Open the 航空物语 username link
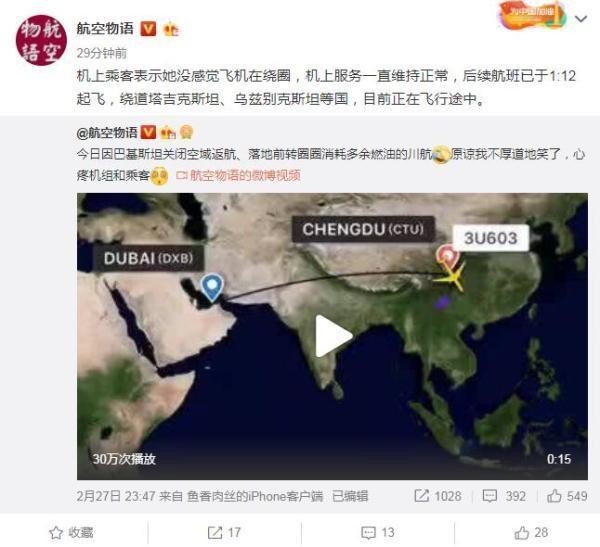Viewport: 600px width, 547px height. tap(105, 29)
